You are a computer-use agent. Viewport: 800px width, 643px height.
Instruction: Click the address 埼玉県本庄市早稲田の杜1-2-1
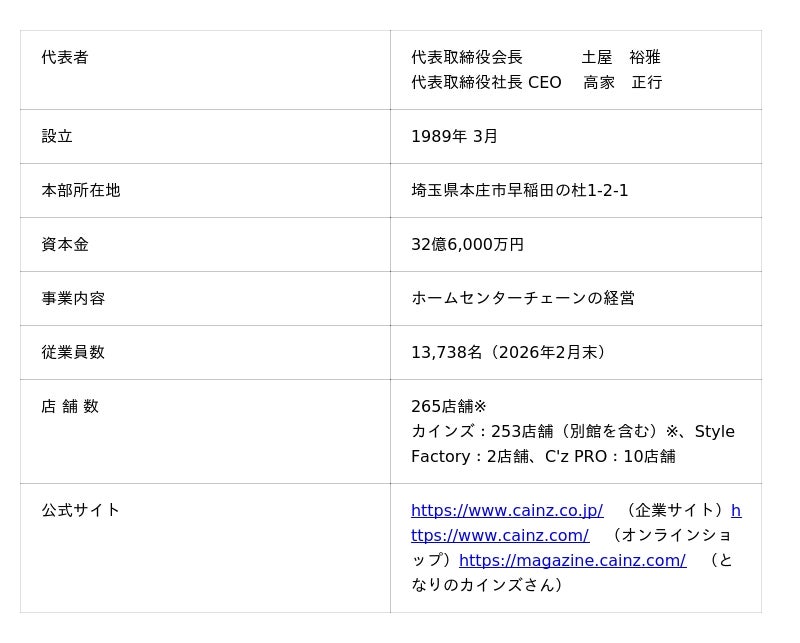[519, 190]
